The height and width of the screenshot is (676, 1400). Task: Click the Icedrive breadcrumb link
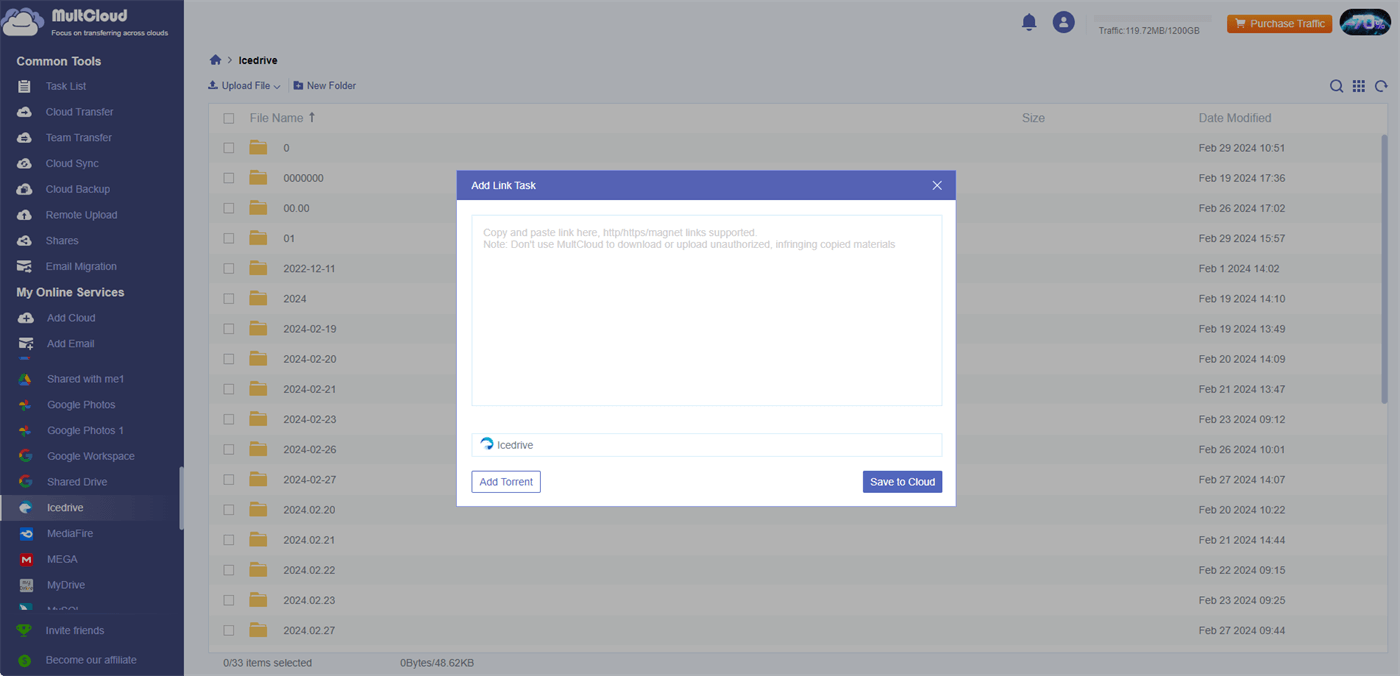pos(258,61)
